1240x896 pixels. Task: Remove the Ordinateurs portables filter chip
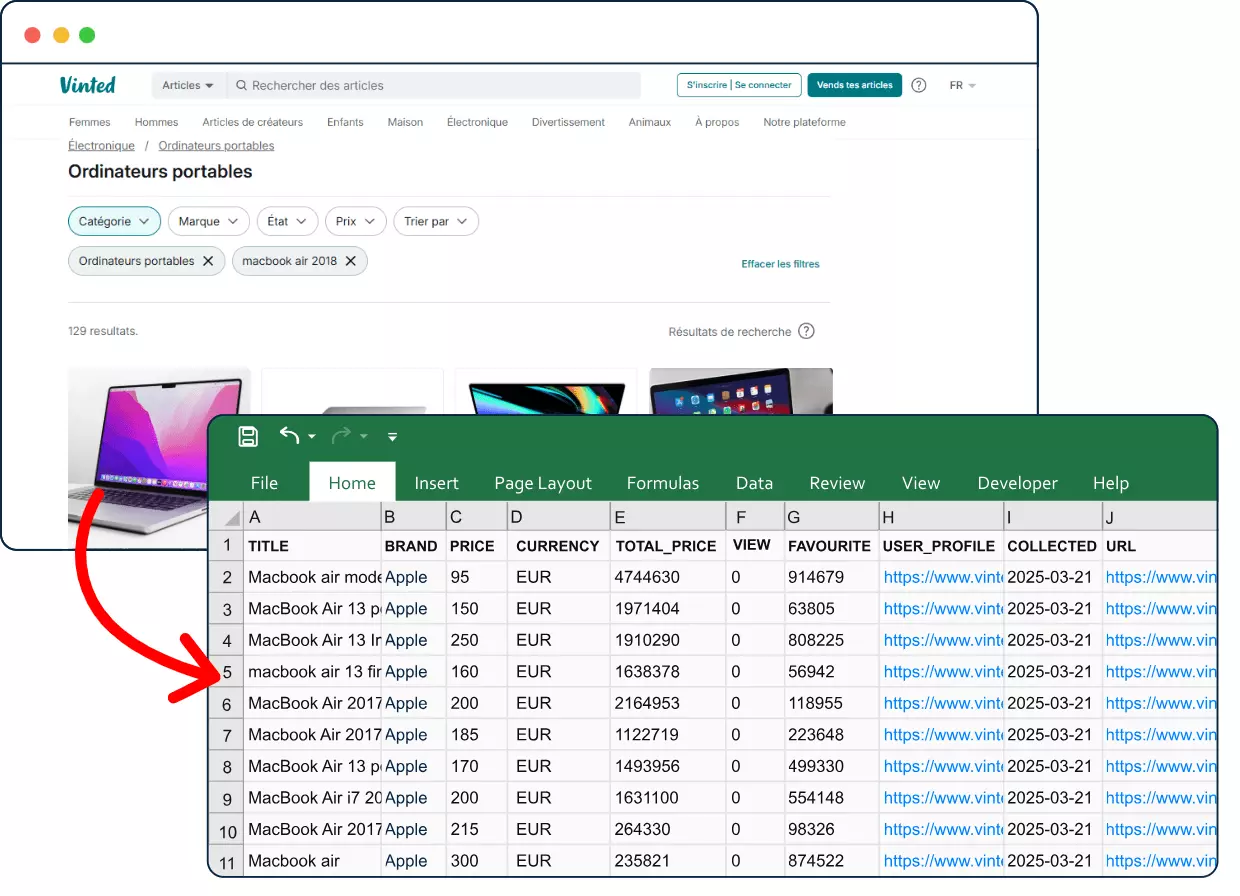[207, 260]
